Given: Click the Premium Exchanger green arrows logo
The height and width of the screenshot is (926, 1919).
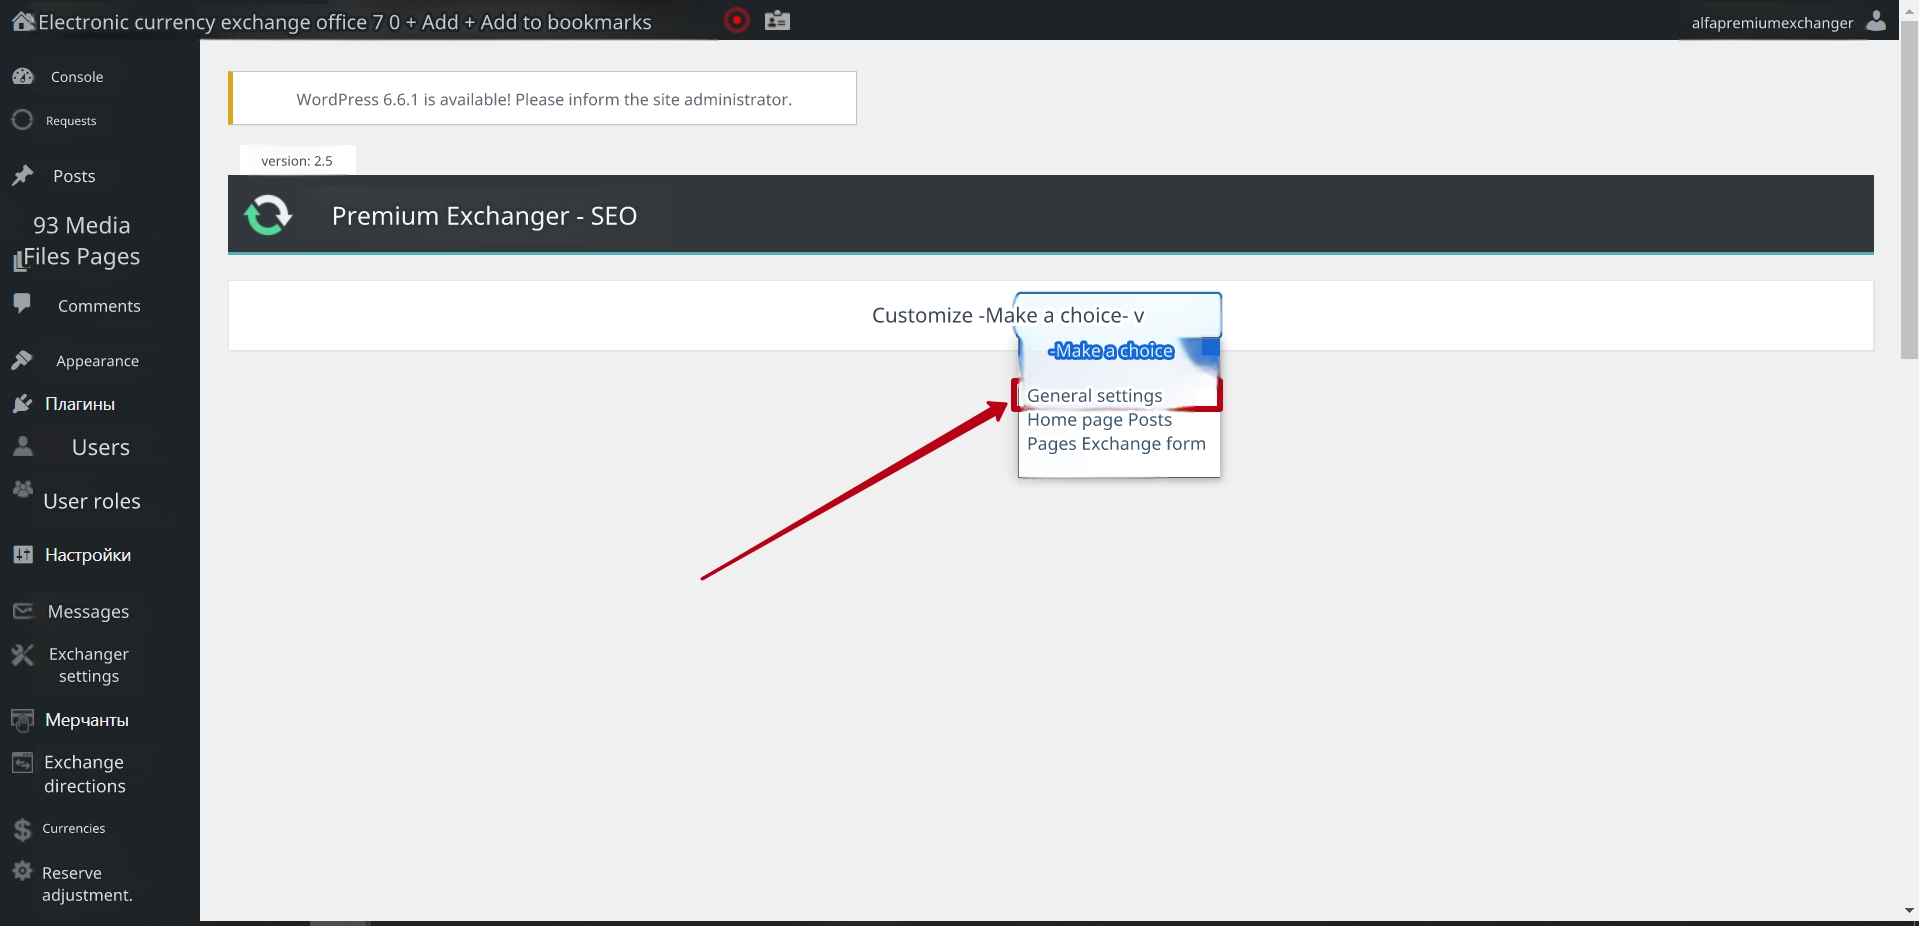Looking at the screenshot, I should (x=268, y=215).
